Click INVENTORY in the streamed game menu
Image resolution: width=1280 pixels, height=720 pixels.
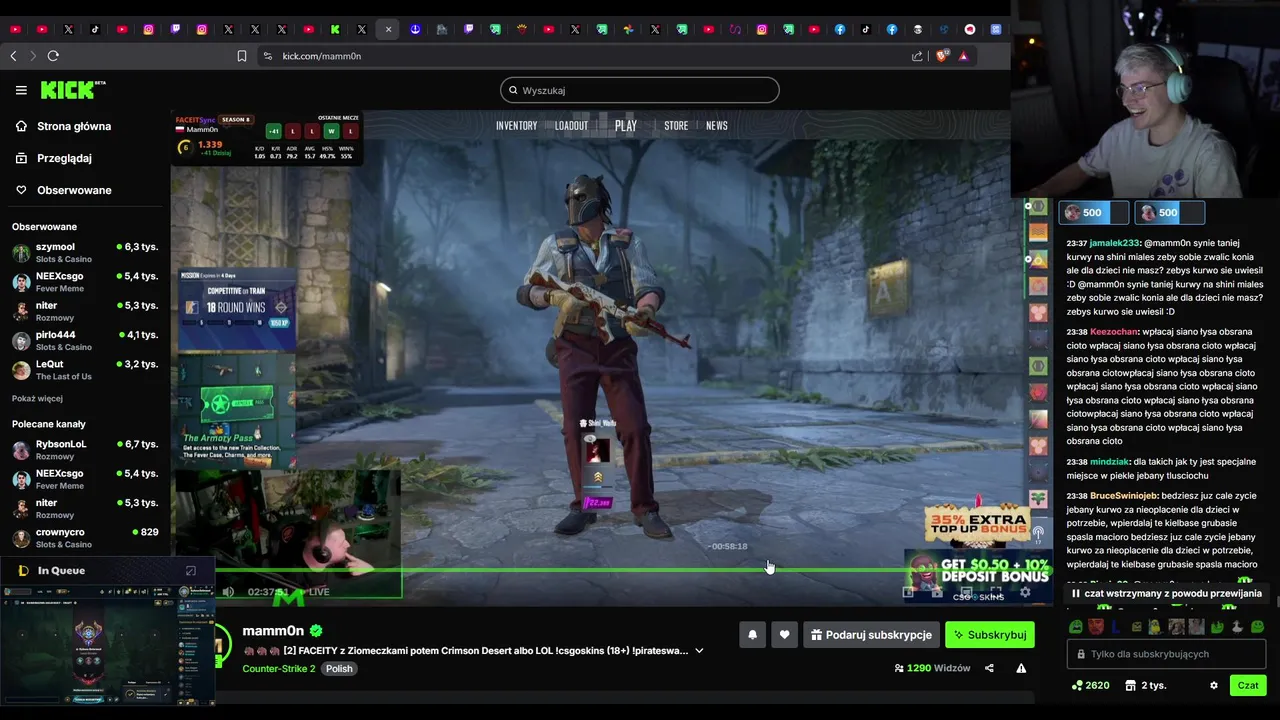pos(517,126)
